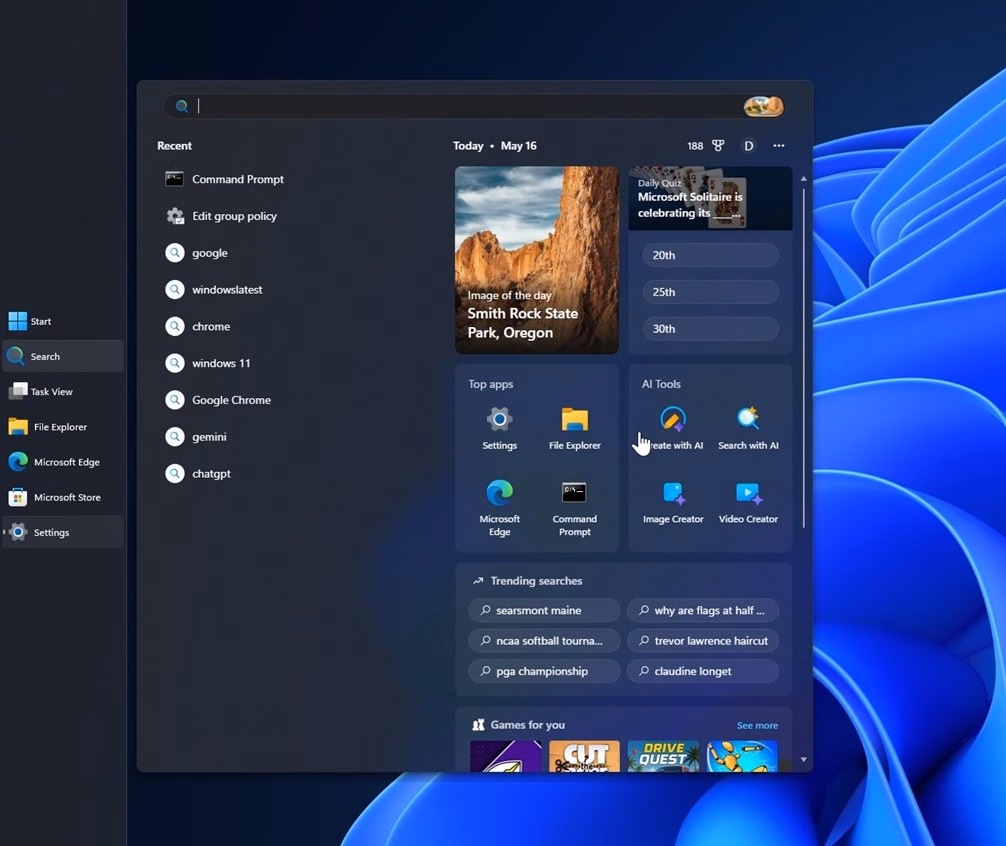Screen dimensions: 1006x846
Task: Open Settings from Top apps
Action: [499, 428]
